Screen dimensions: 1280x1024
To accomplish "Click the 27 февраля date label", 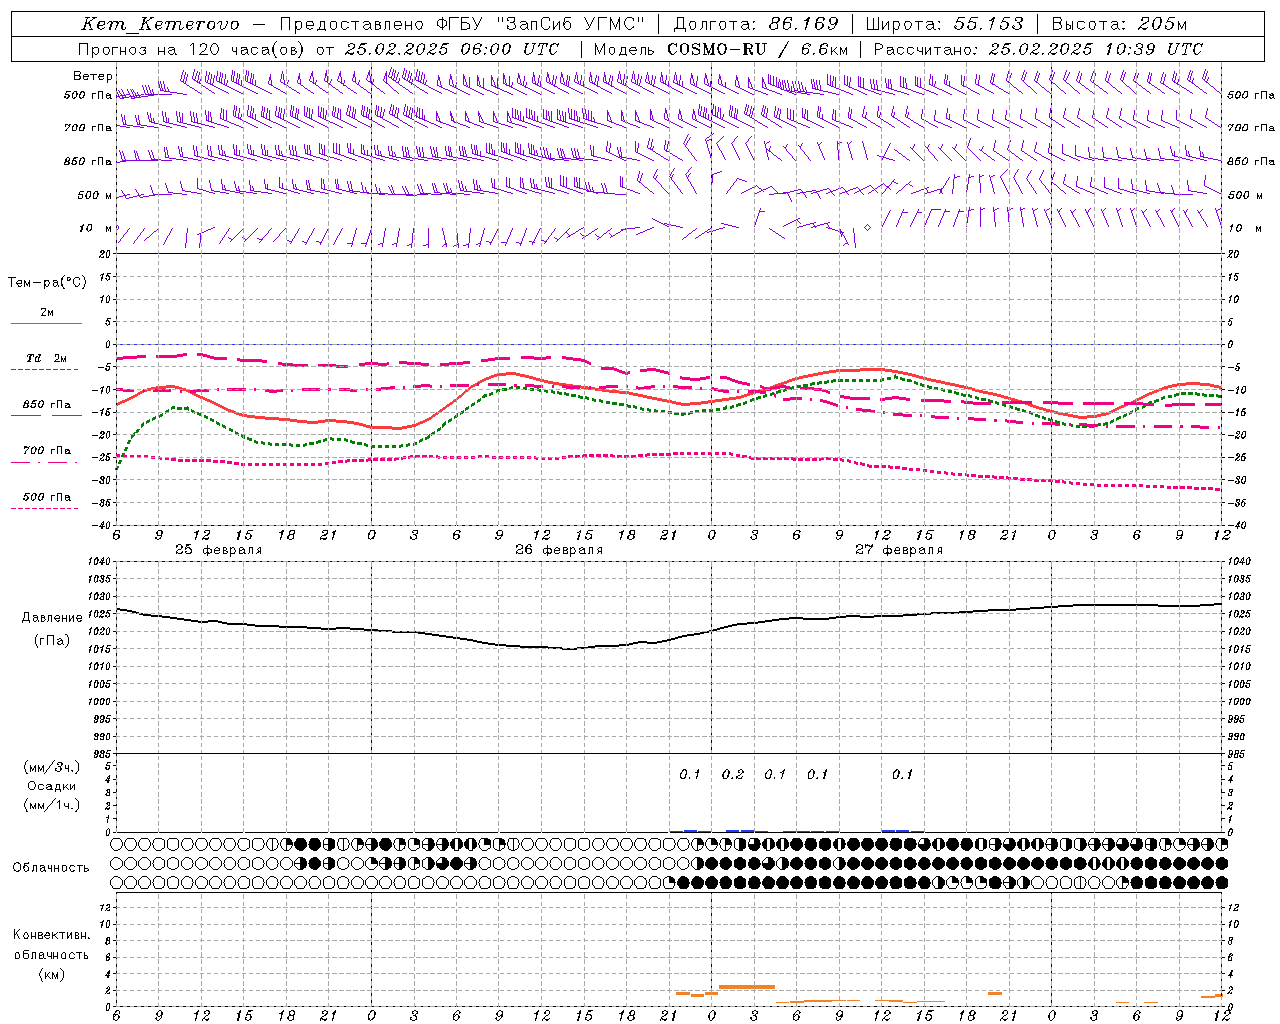I will (x=899, y=550).
